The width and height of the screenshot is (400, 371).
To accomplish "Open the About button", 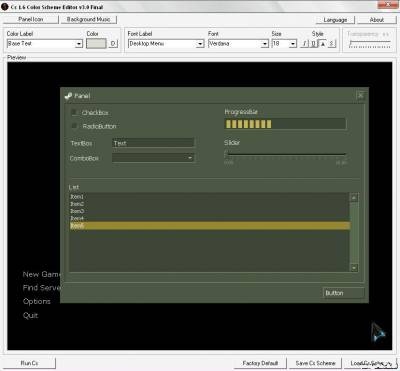I will 377,20.
